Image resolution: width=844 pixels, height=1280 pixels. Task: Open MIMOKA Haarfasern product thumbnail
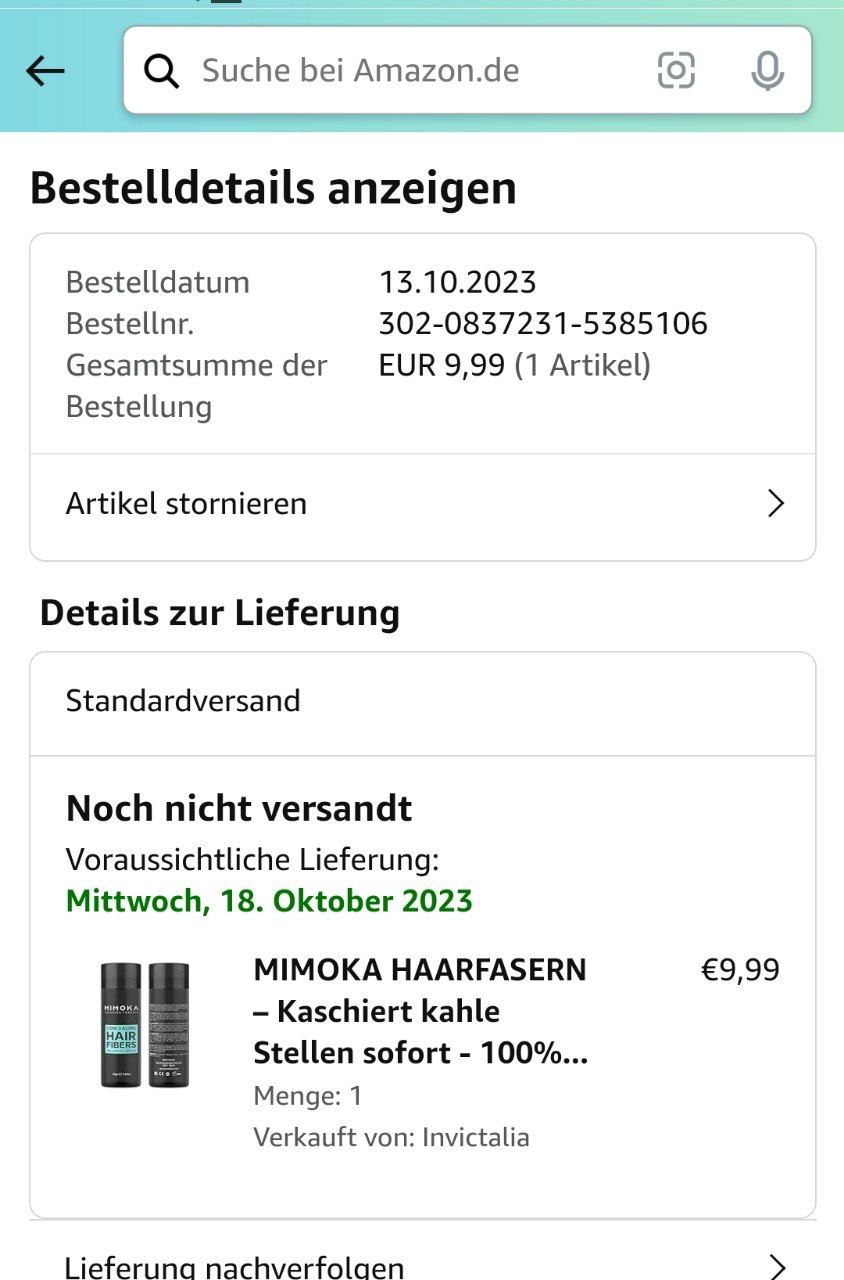(x=146, y=1024)
